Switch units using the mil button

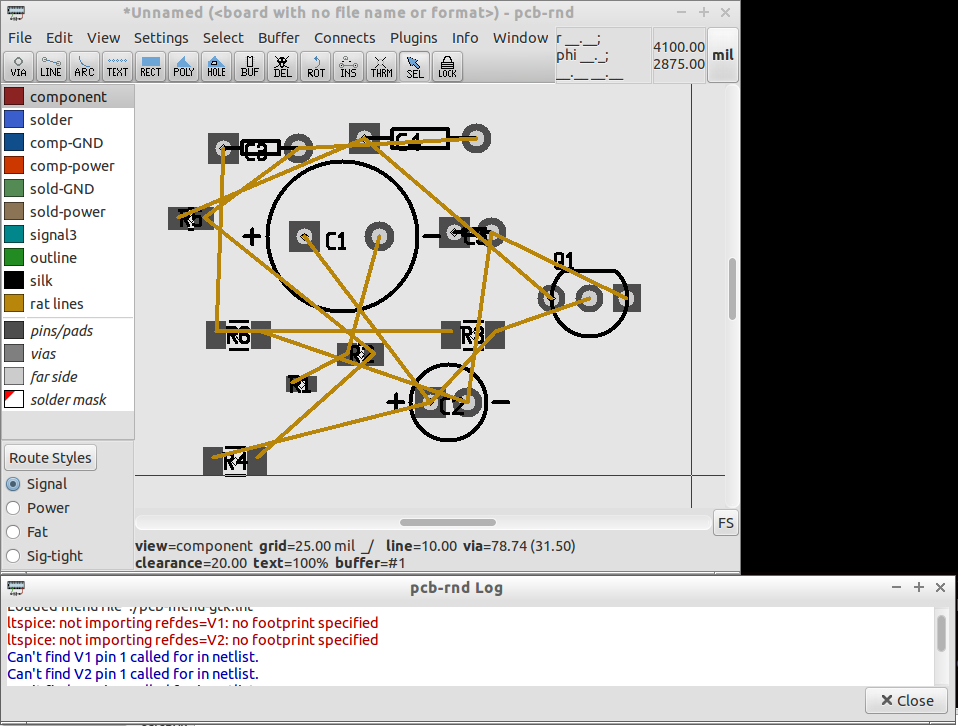(x=722, y=55)
